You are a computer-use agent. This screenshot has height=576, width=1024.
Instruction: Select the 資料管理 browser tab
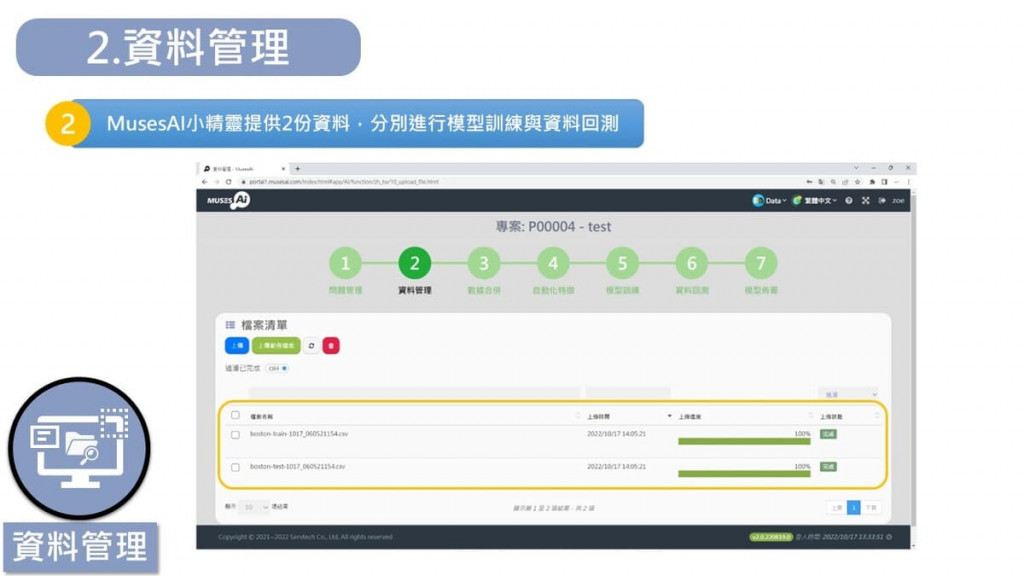pyautogui.click(x=243, y=168)
